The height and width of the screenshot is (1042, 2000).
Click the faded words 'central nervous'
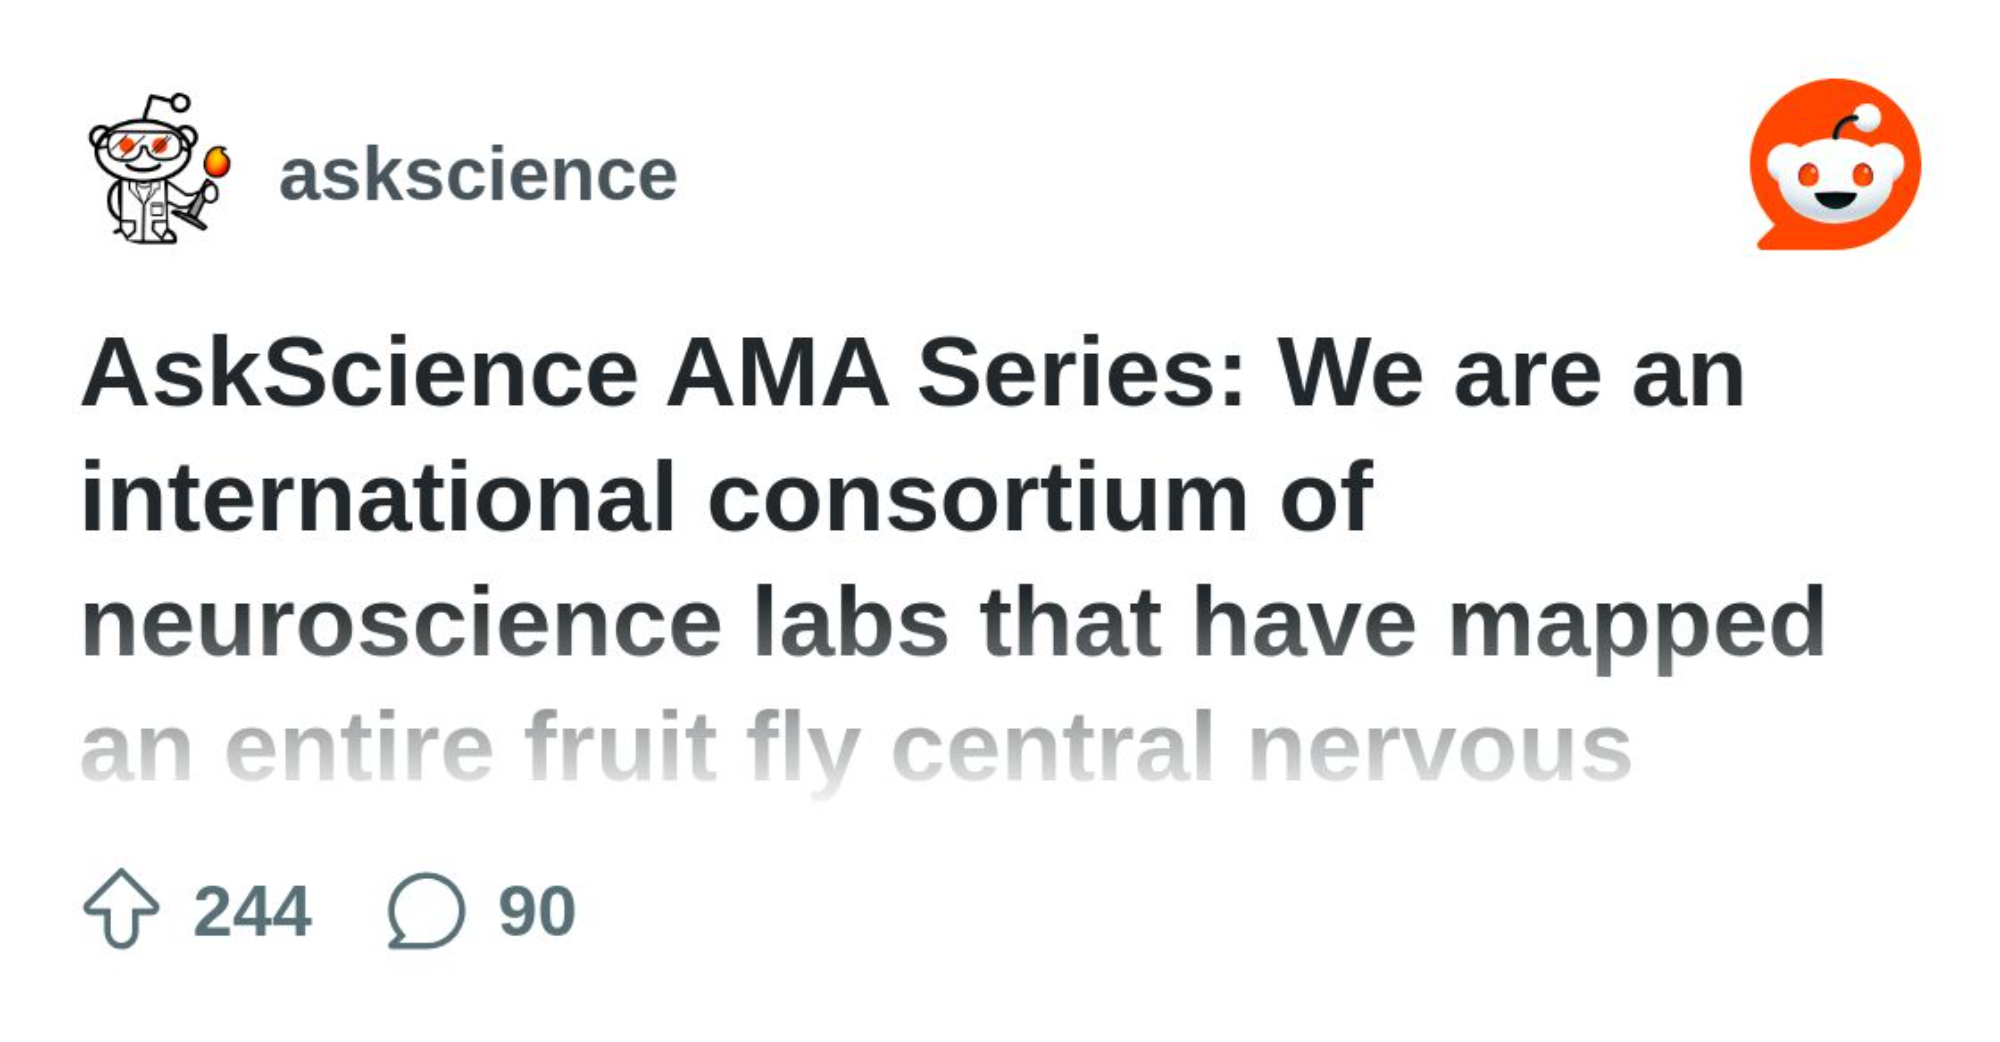click(1260, 748)
